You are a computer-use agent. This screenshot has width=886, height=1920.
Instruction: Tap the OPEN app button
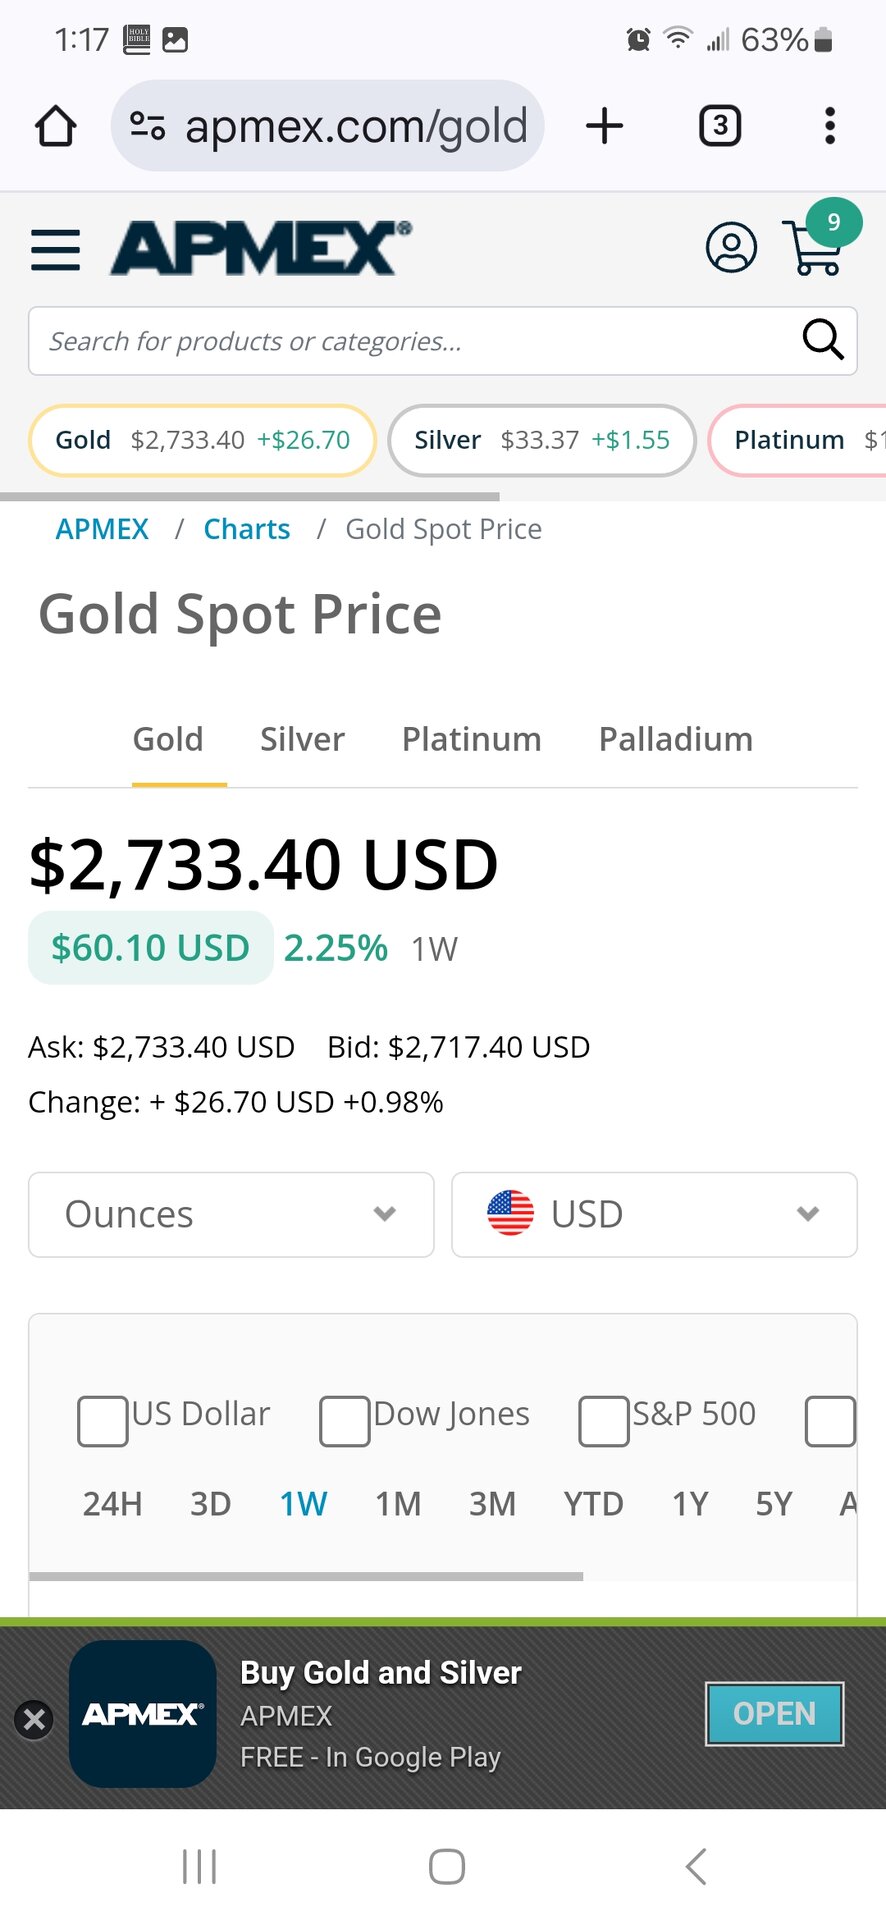click(x=775, y=1714)
